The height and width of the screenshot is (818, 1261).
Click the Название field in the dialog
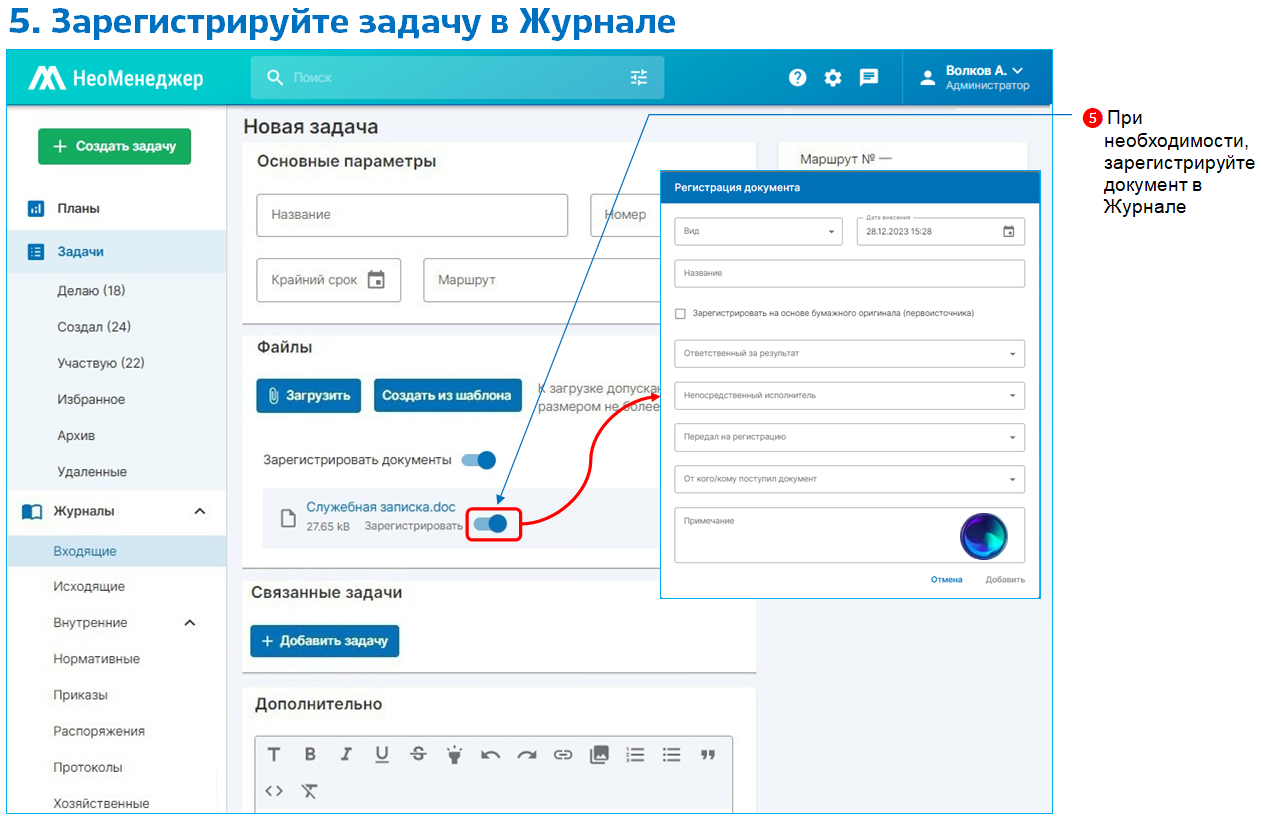849,273
